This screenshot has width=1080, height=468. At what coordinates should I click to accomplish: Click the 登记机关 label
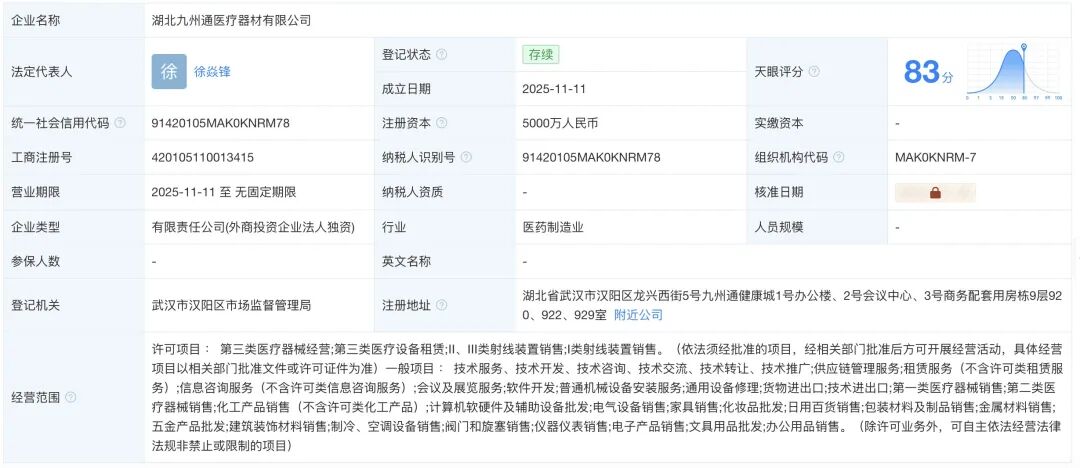[x=37, y=305]
